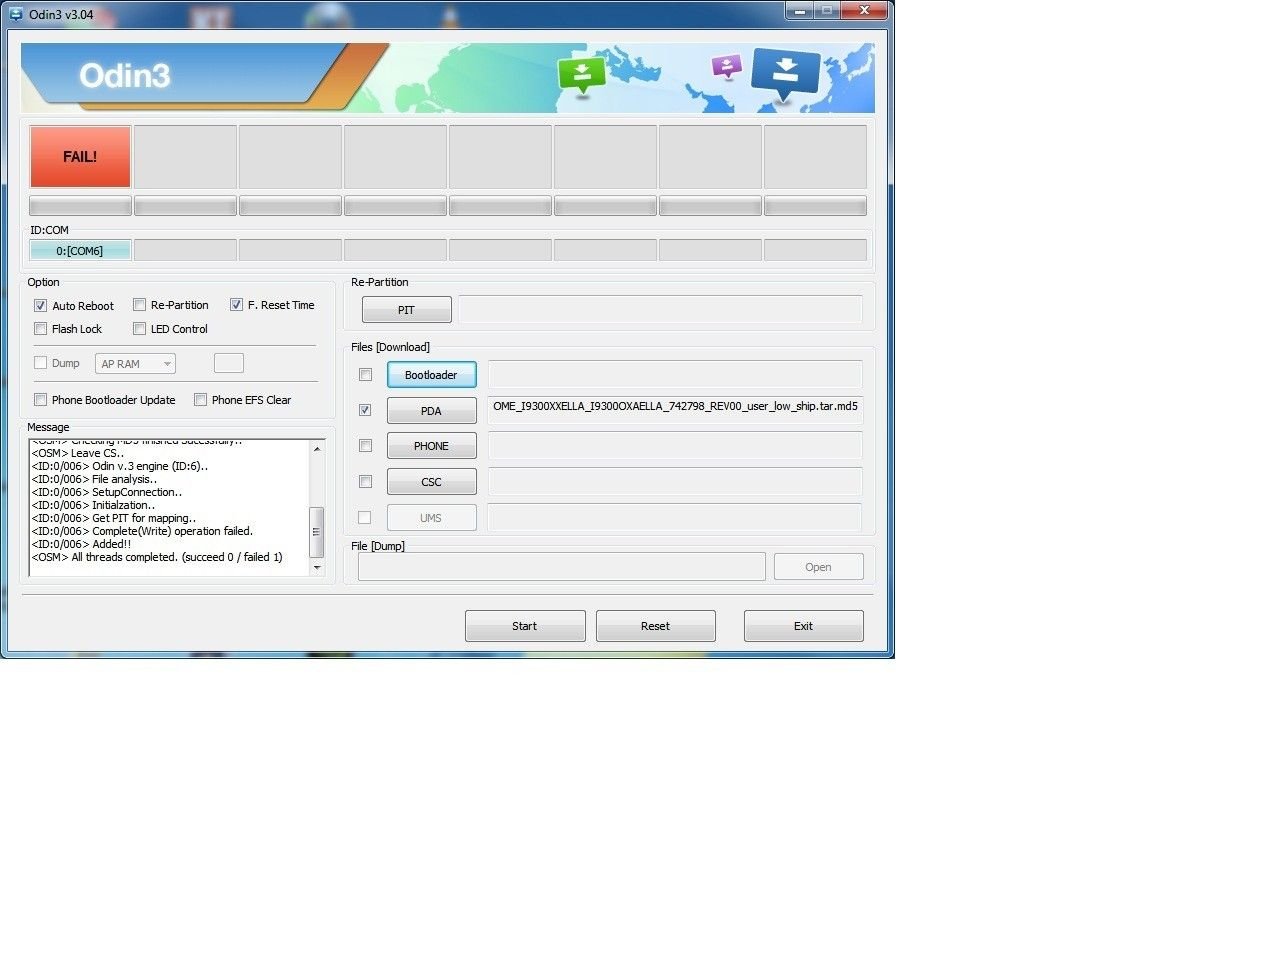Check the Dump option checkbox
1280x960 pixels.
click(x=41, y=363)
